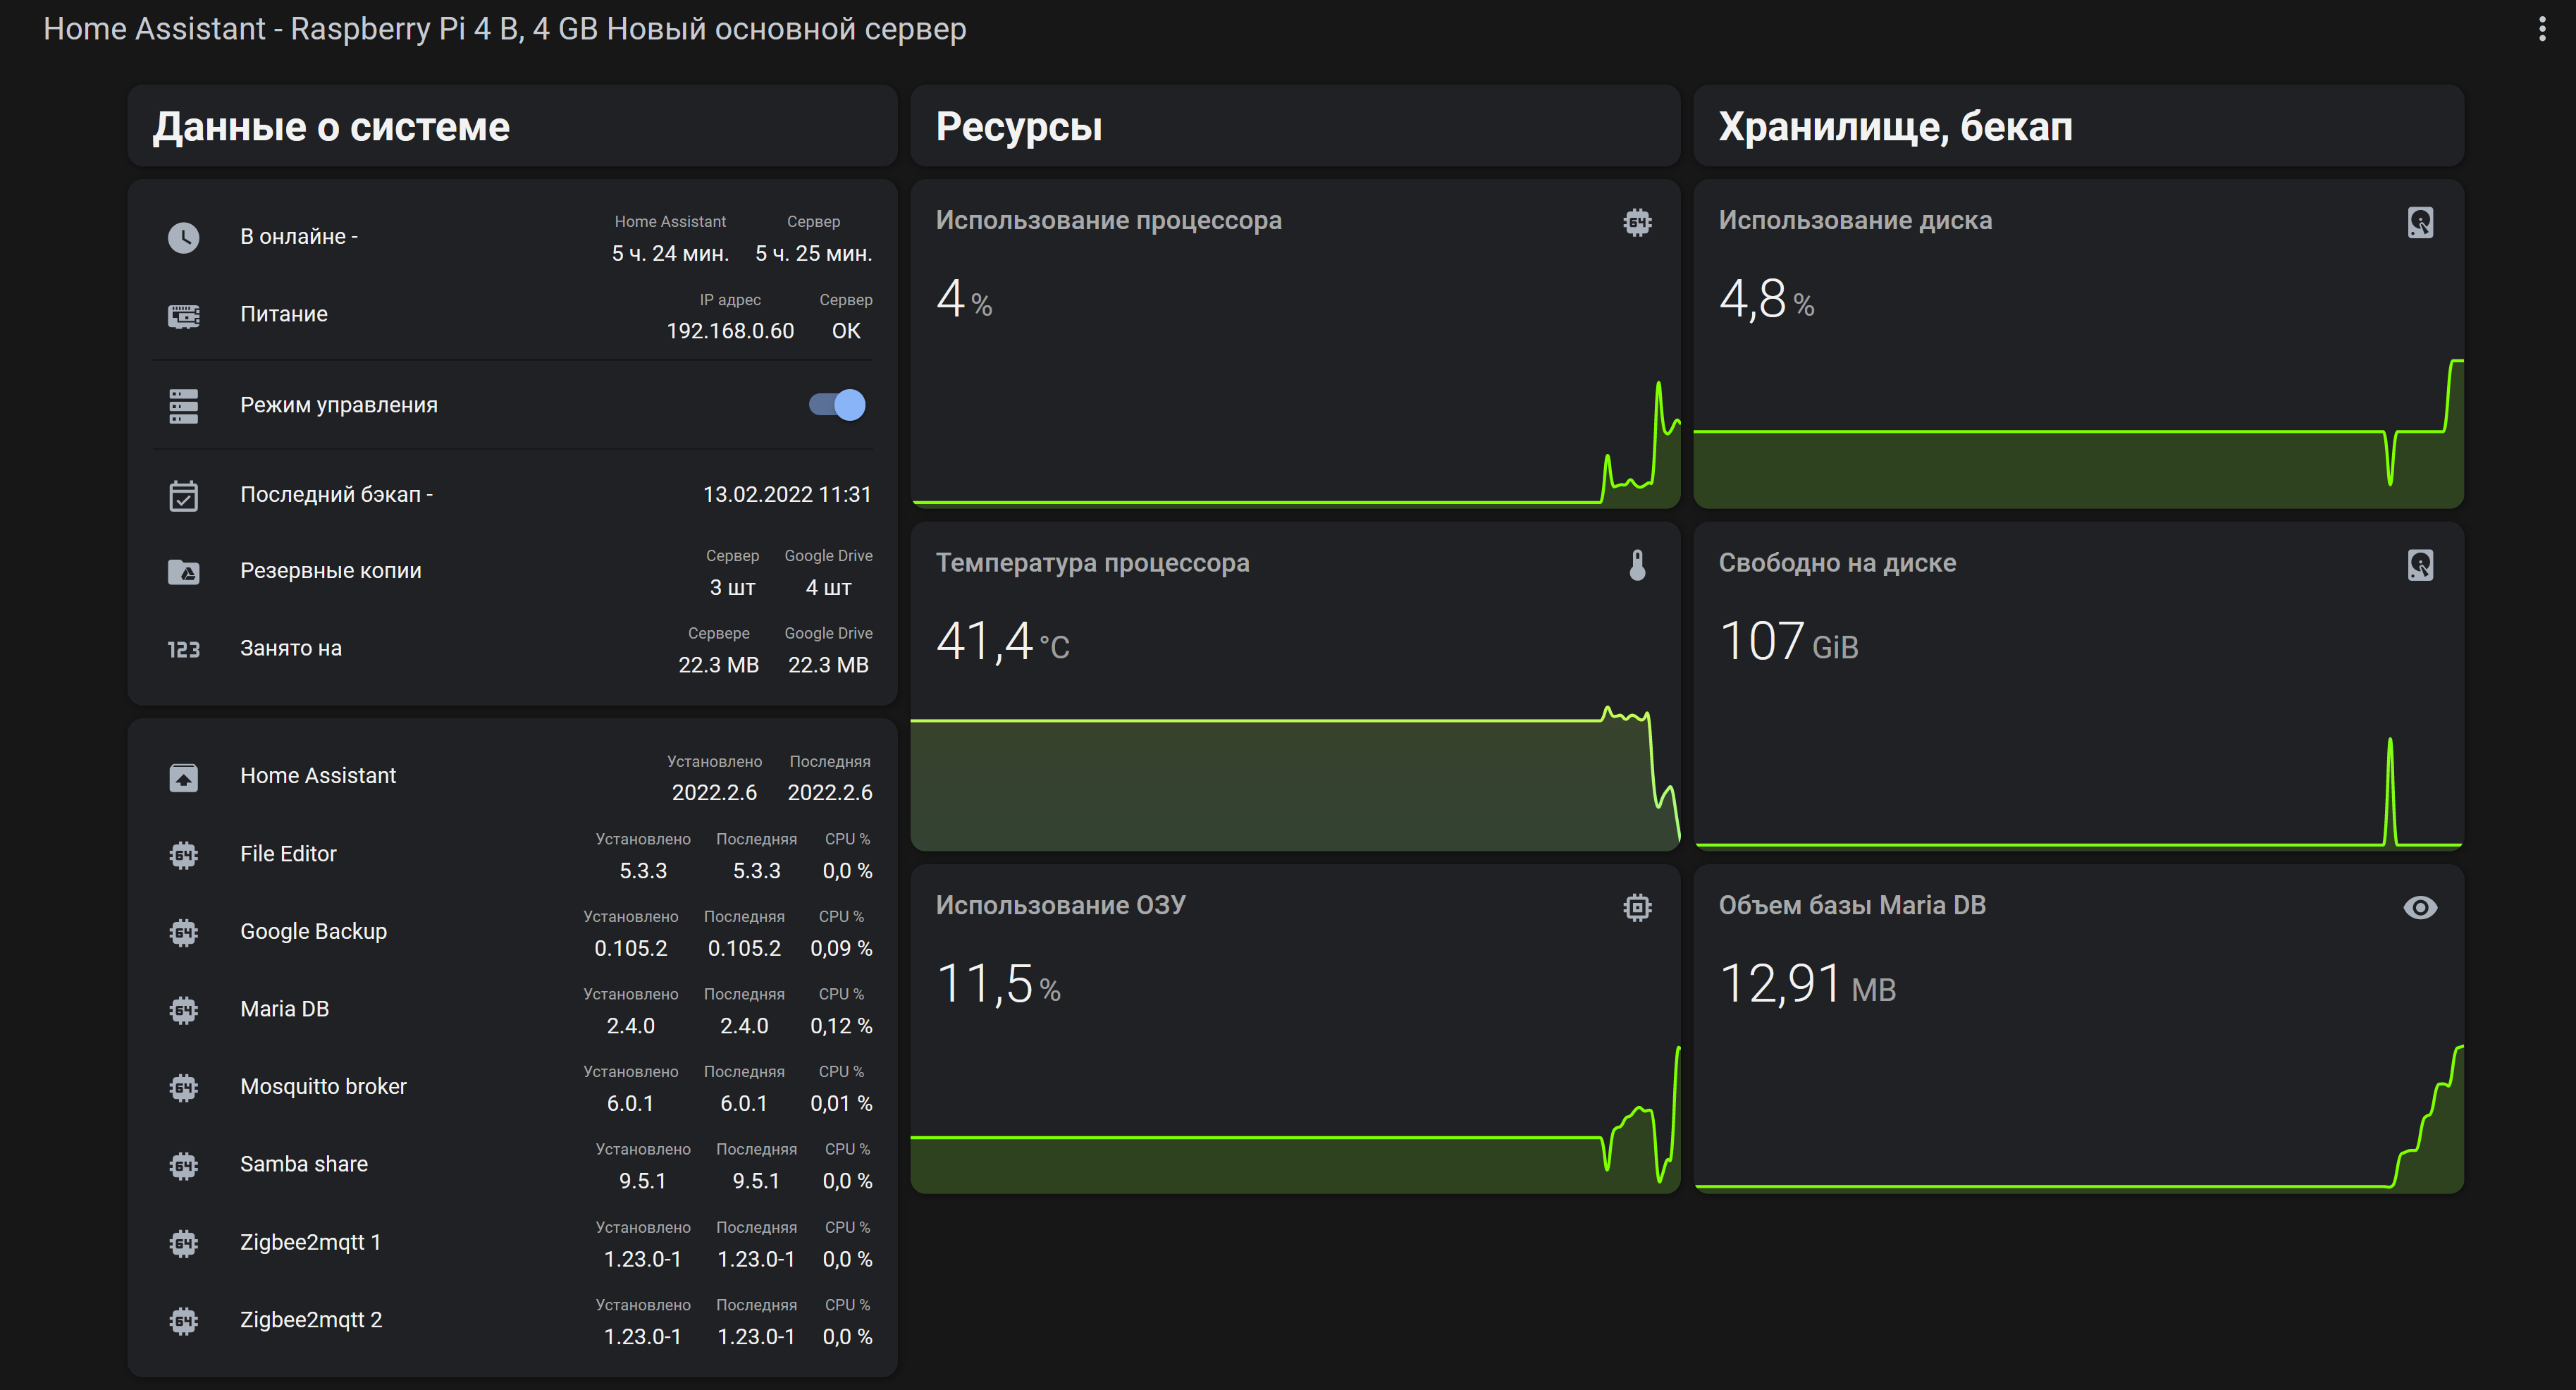
Task: Click the IP address 192.168.0.60
Action: coord(730,331)
